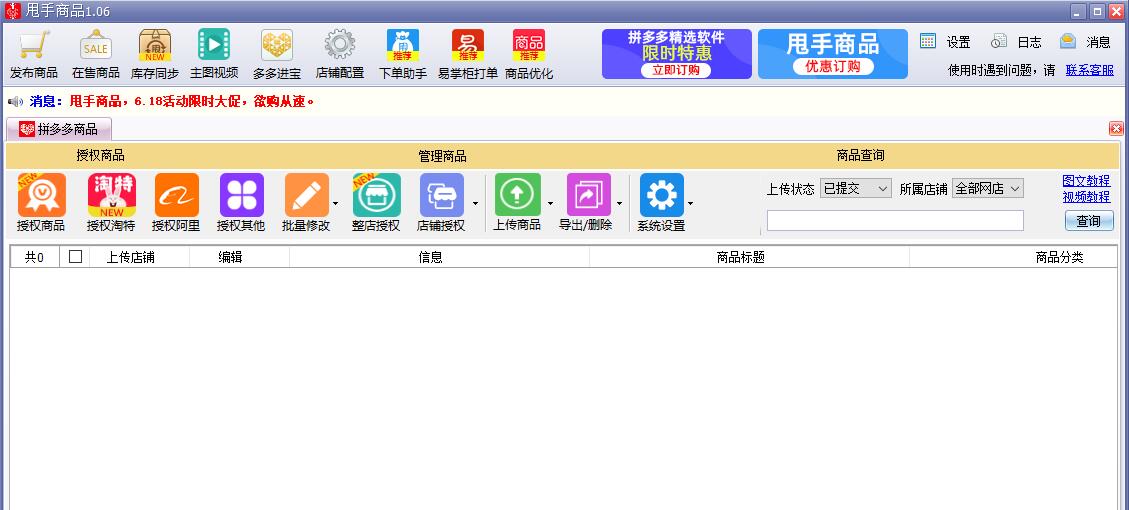Click the 导出/删除 pink icon
1129x510 pixels.
589,195
